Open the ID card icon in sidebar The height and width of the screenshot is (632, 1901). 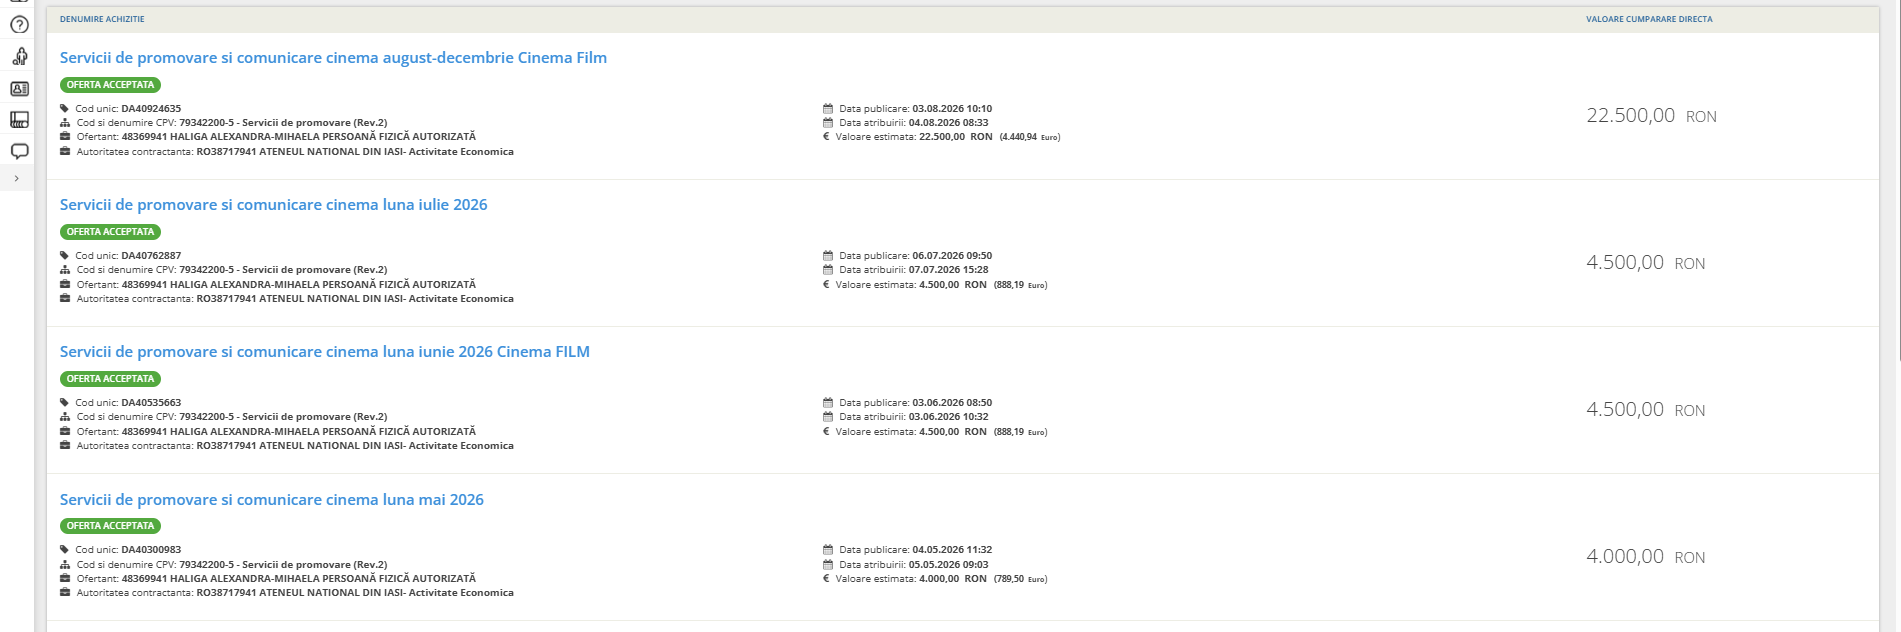point(19,89)
